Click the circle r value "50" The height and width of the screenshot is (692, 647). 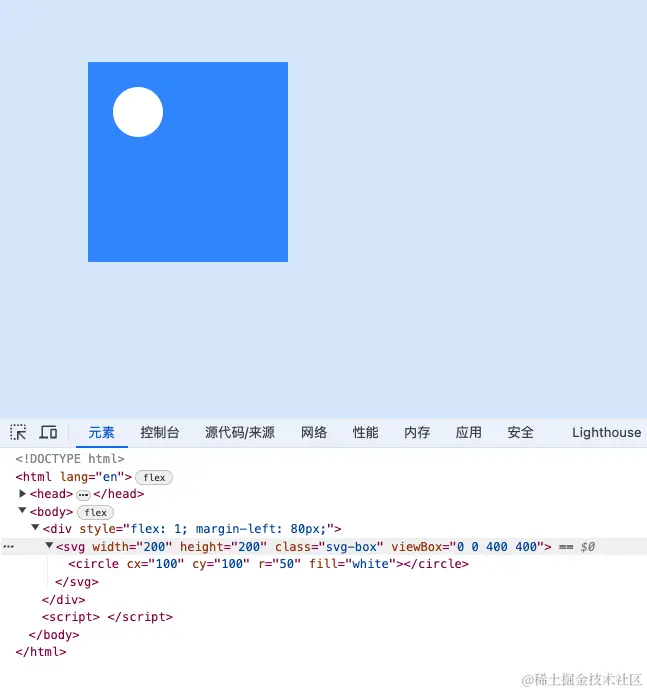tap(287, 564)
